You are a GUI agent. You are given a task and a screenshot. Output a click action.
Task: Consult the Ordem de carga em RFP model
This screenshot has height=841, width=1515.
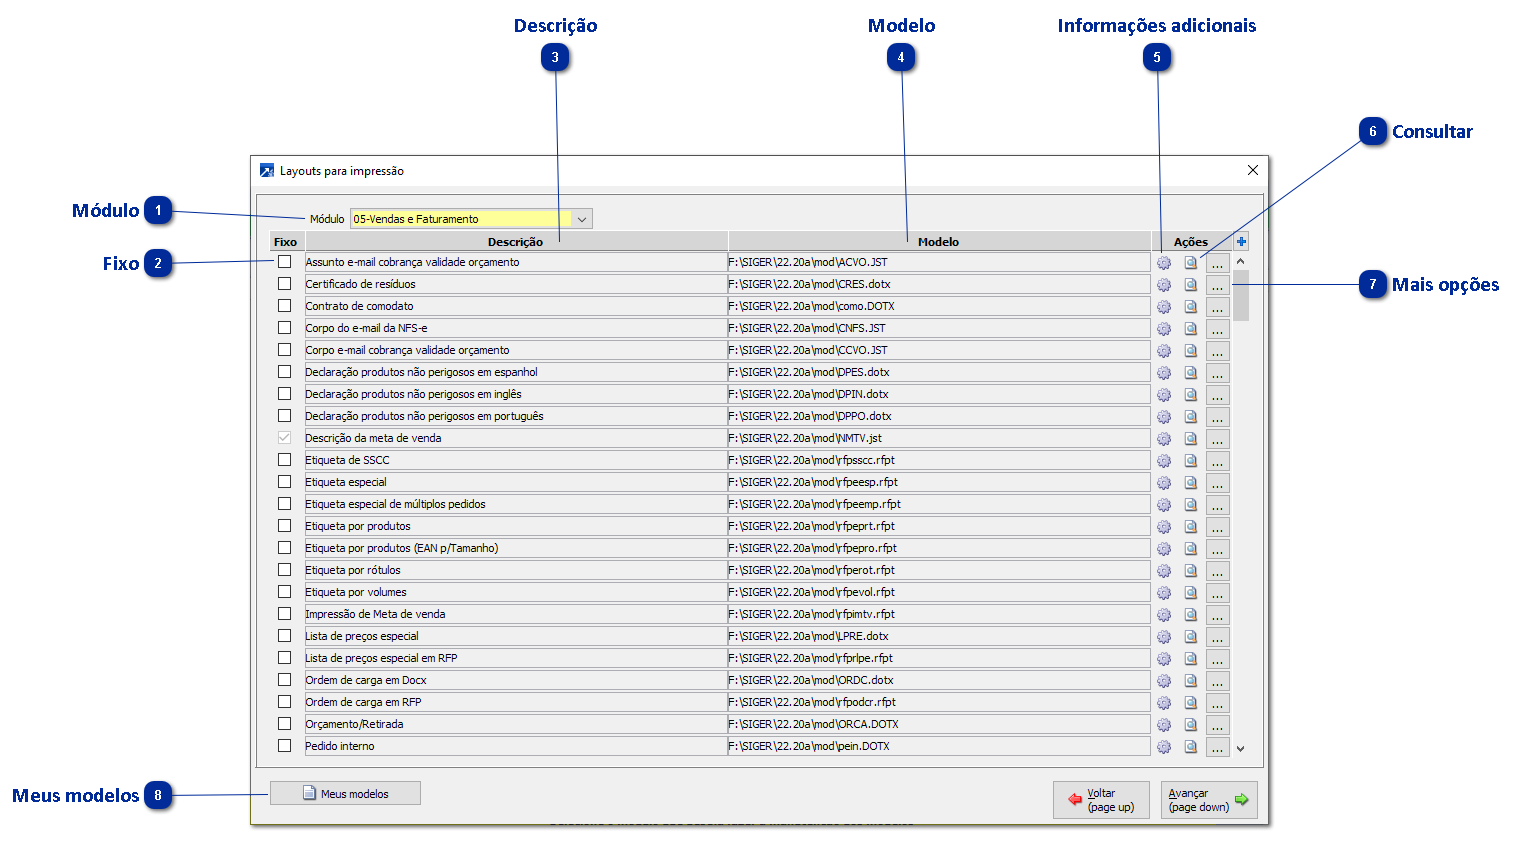click(1191, 703)
